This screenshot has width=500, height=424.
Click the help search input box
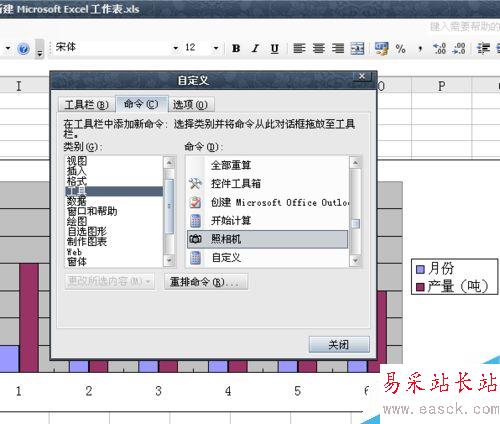pyautogui.click(x=464, y=26)
